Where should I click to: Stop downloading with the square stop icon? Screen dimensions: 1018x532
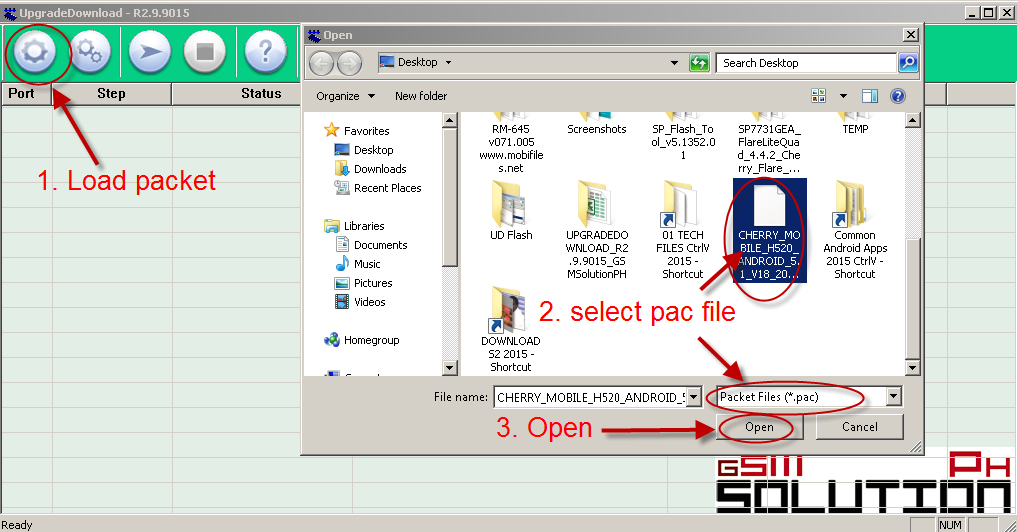[x=205, y=51]
